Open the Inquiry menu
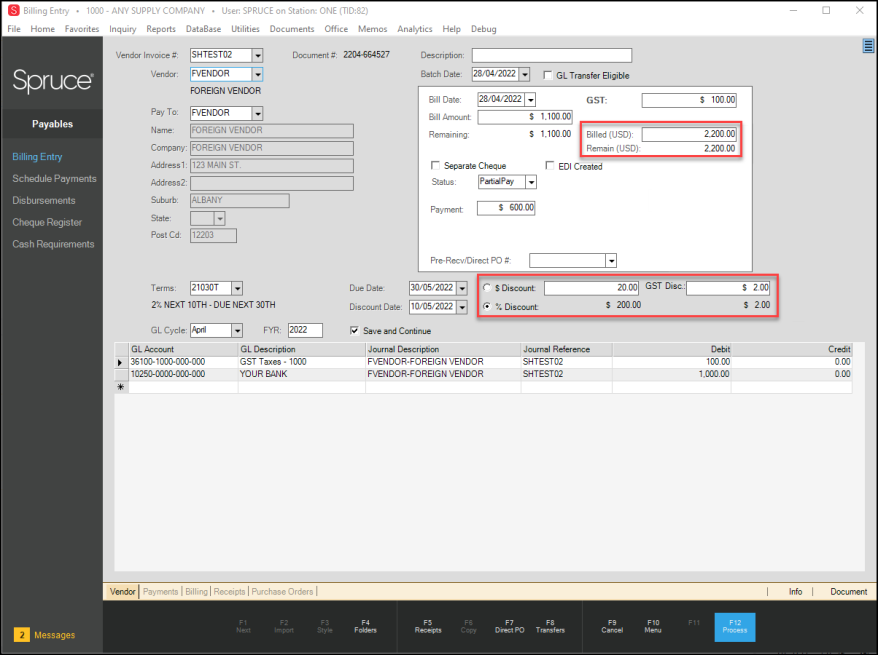 [123, 29]
